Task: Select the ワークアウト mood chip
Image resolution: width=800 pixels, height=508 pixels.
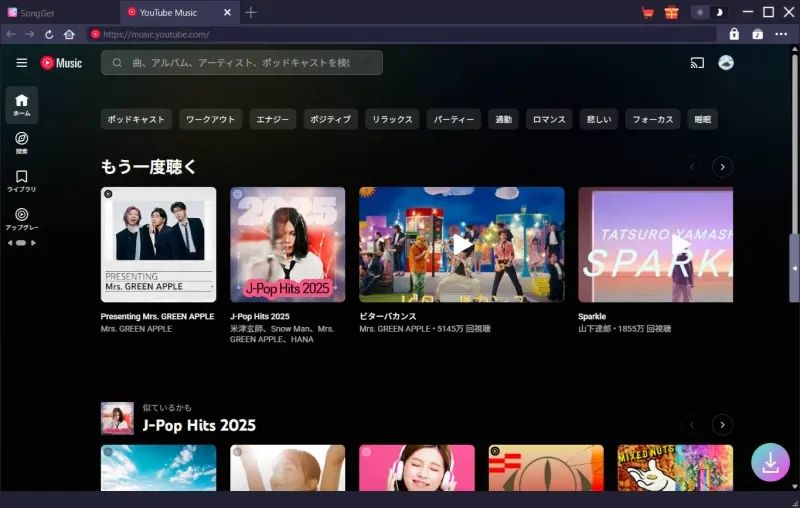Action: pos(211,119)
